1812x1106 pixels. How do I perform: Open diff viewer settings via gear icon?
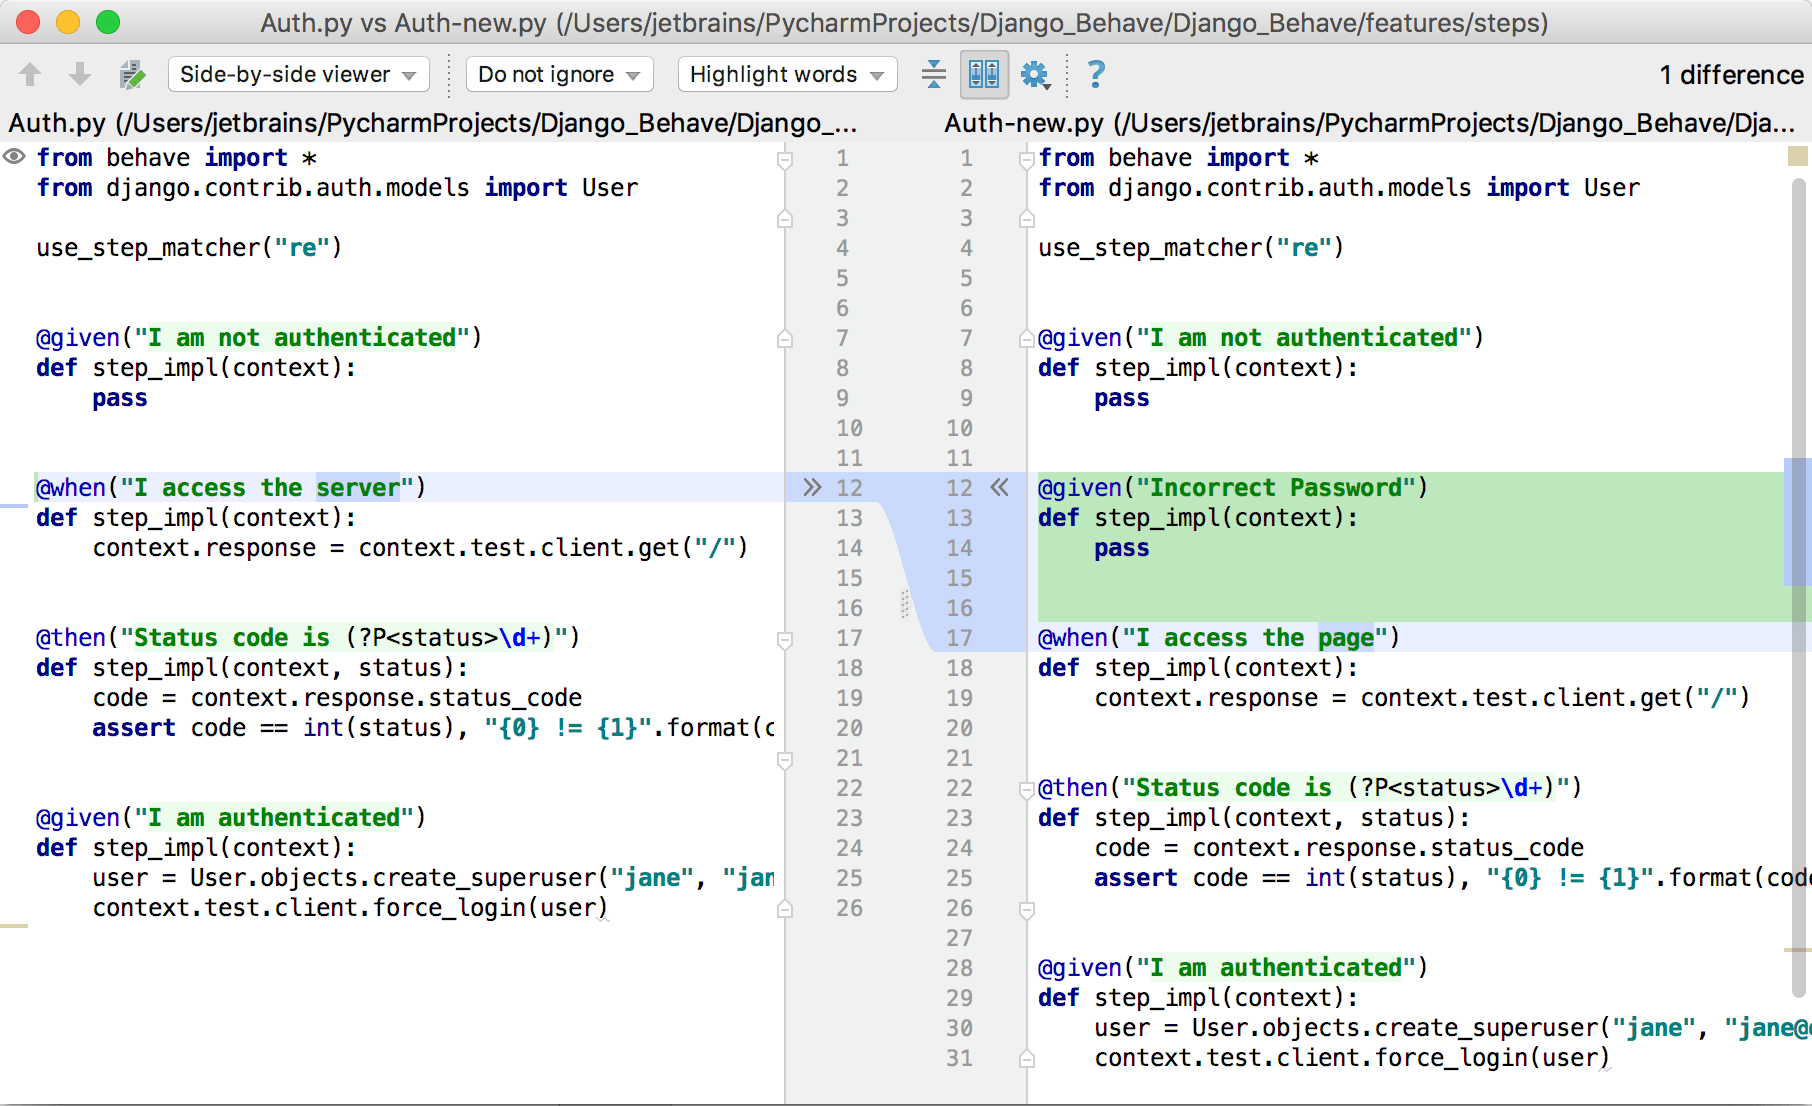pyautogui.click(x=1036, y=74)
